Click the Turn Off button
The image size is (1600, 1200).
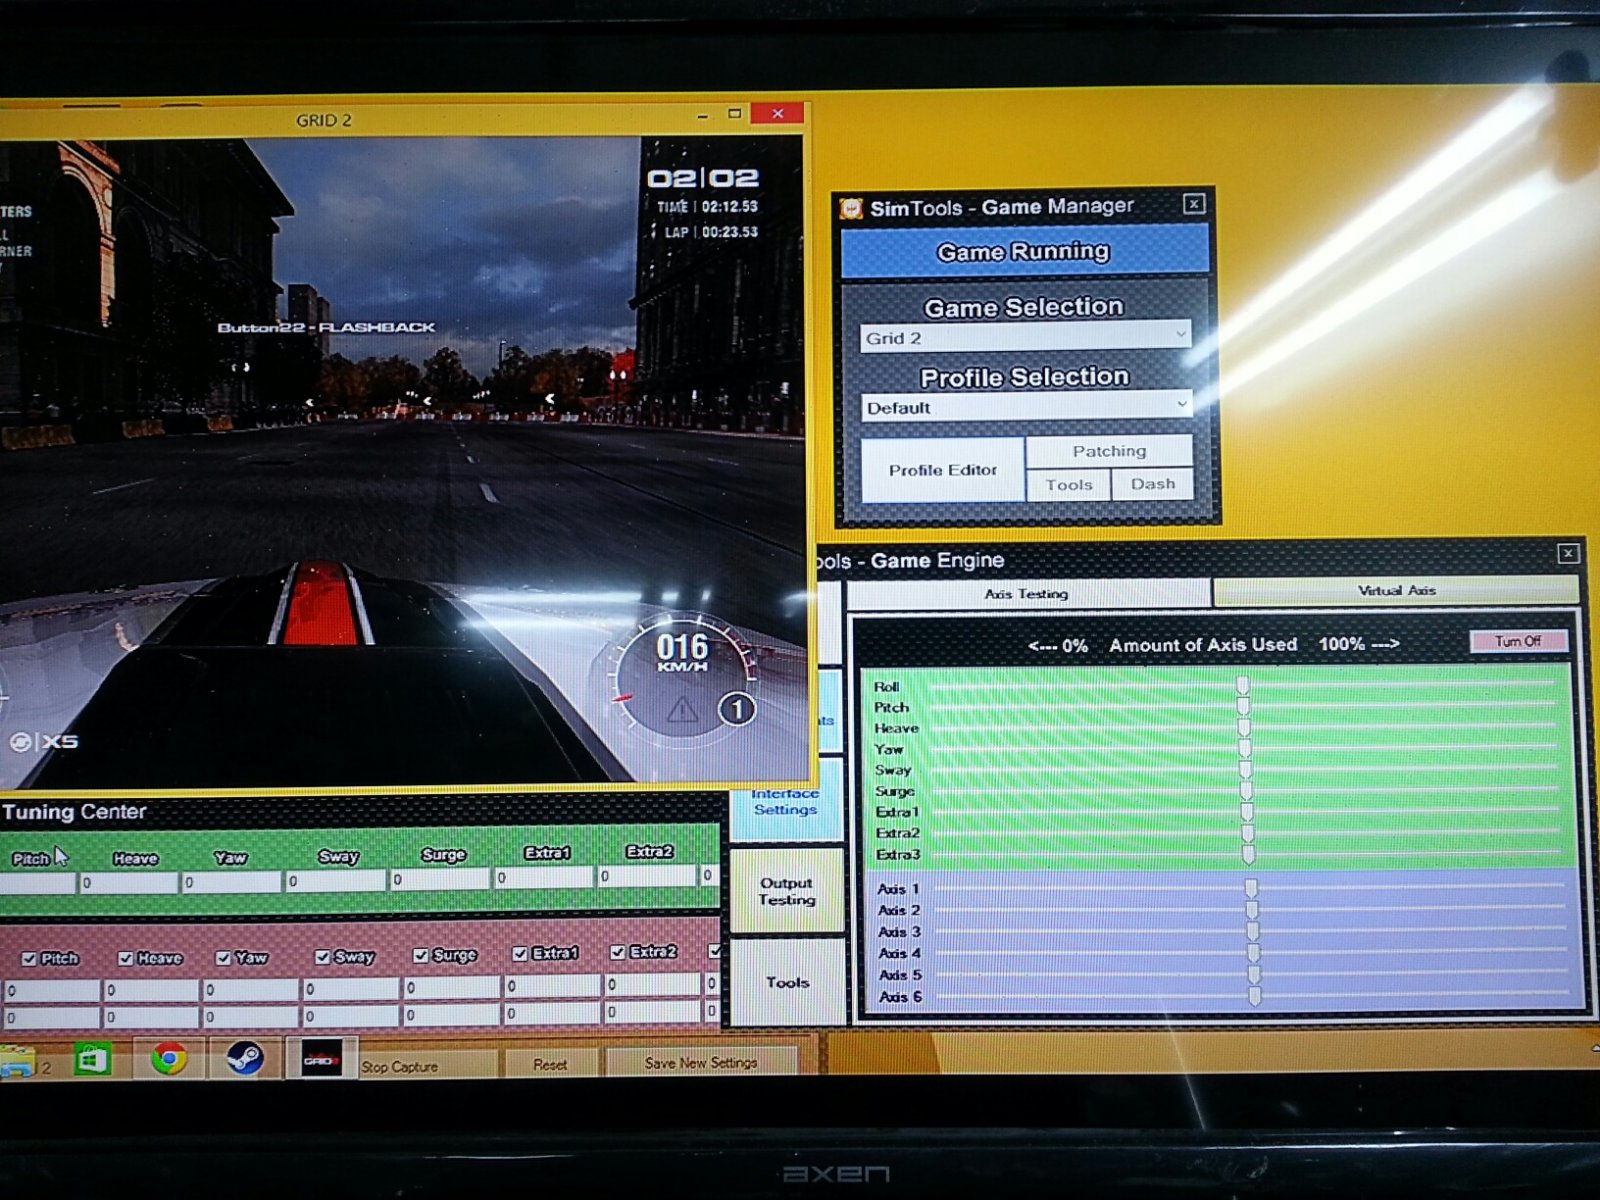point(1517,641)
